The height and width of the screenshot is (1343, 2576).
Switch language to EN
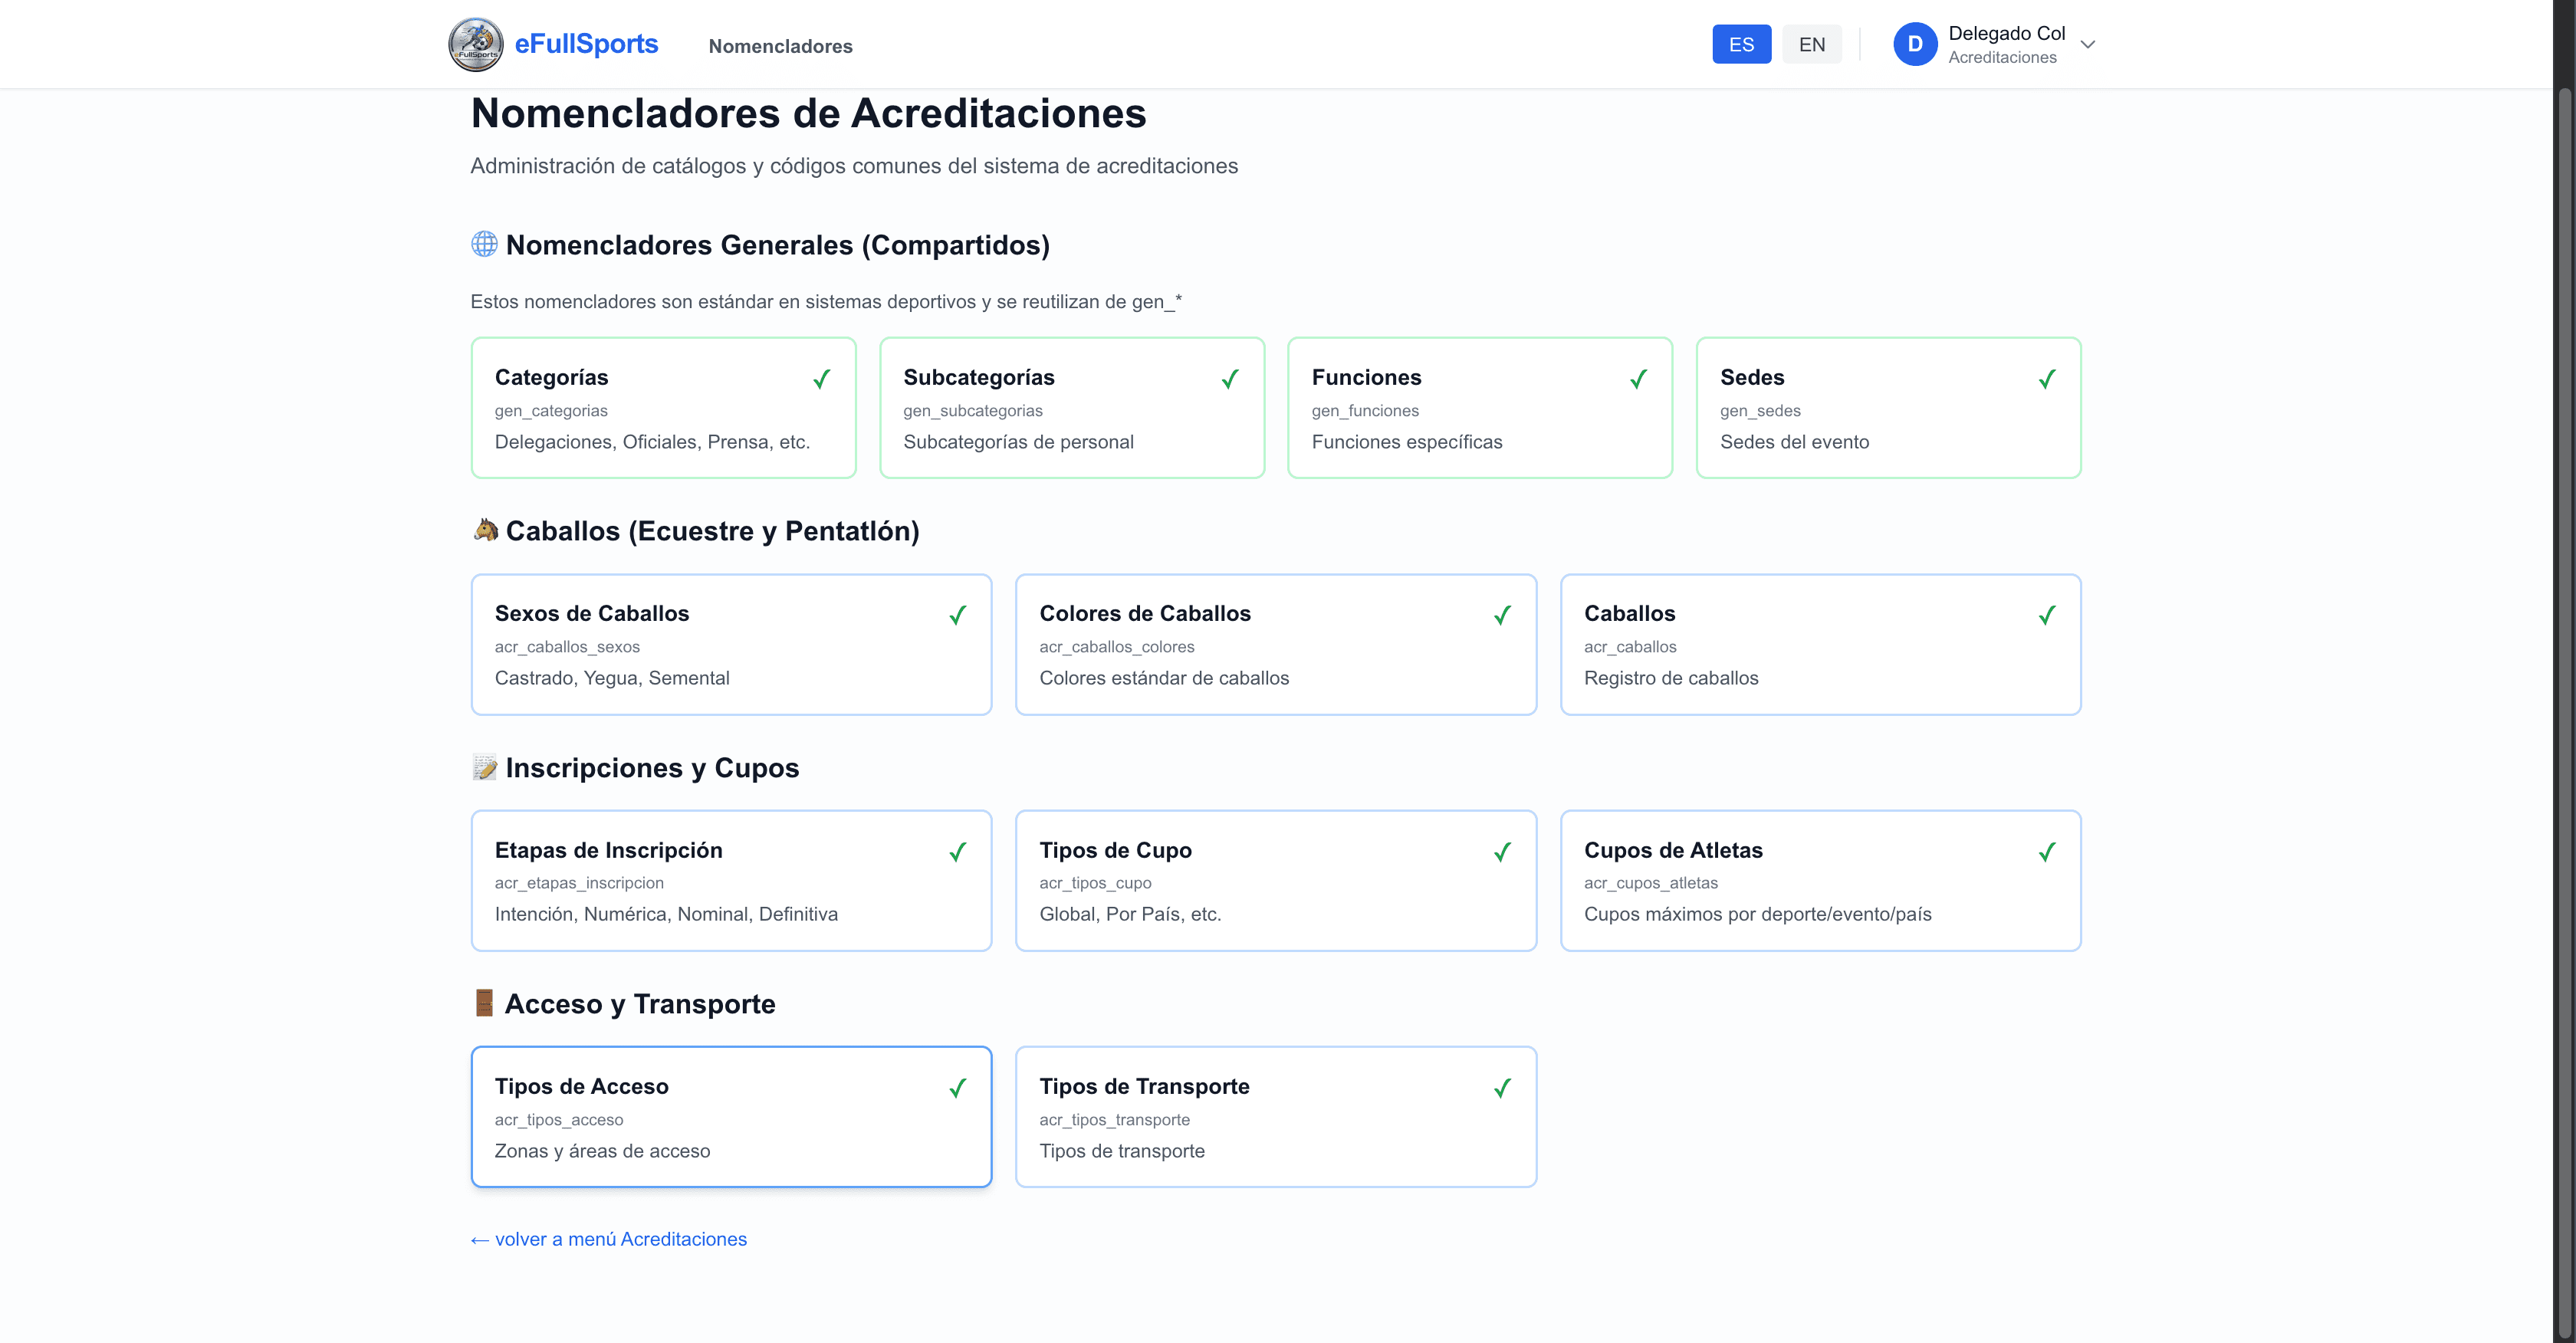[1811, 44]
